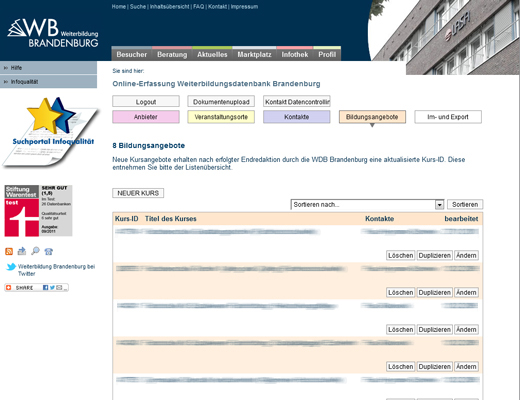Open the Beratung navigation tab
The image size is (520, 400).
pyautogui.click(x=172, y=54)
